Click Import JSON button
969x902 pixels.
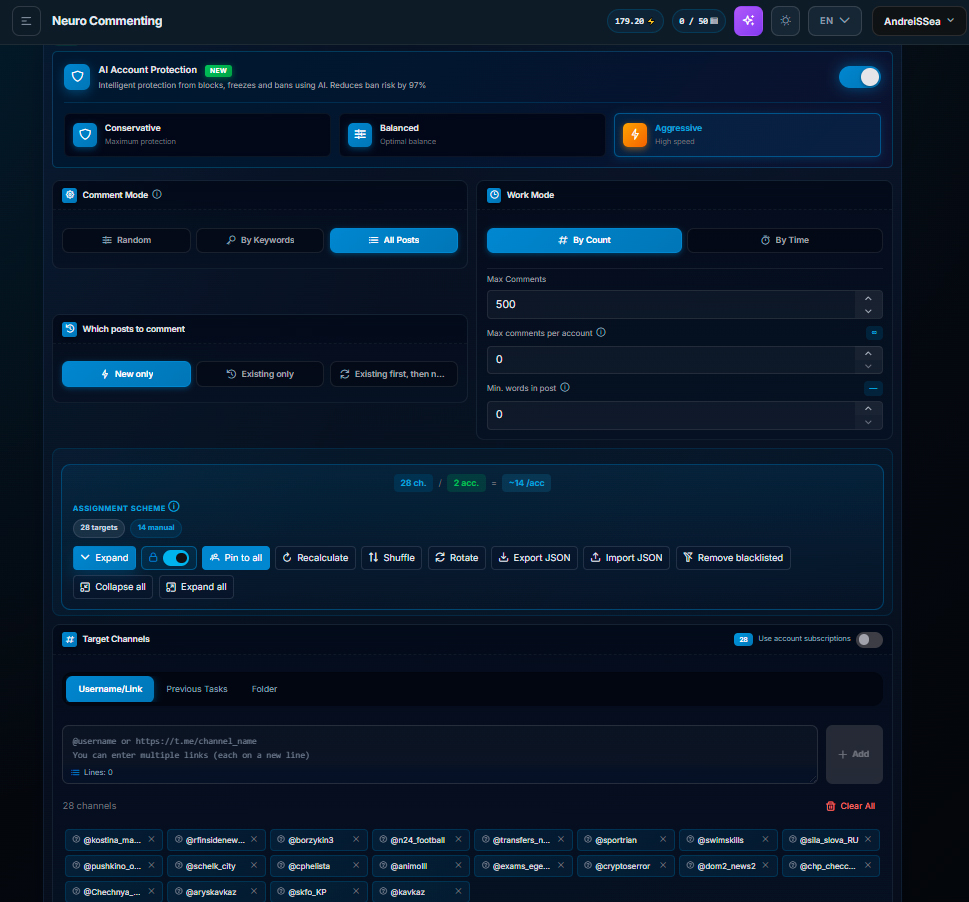pos(626,558)
